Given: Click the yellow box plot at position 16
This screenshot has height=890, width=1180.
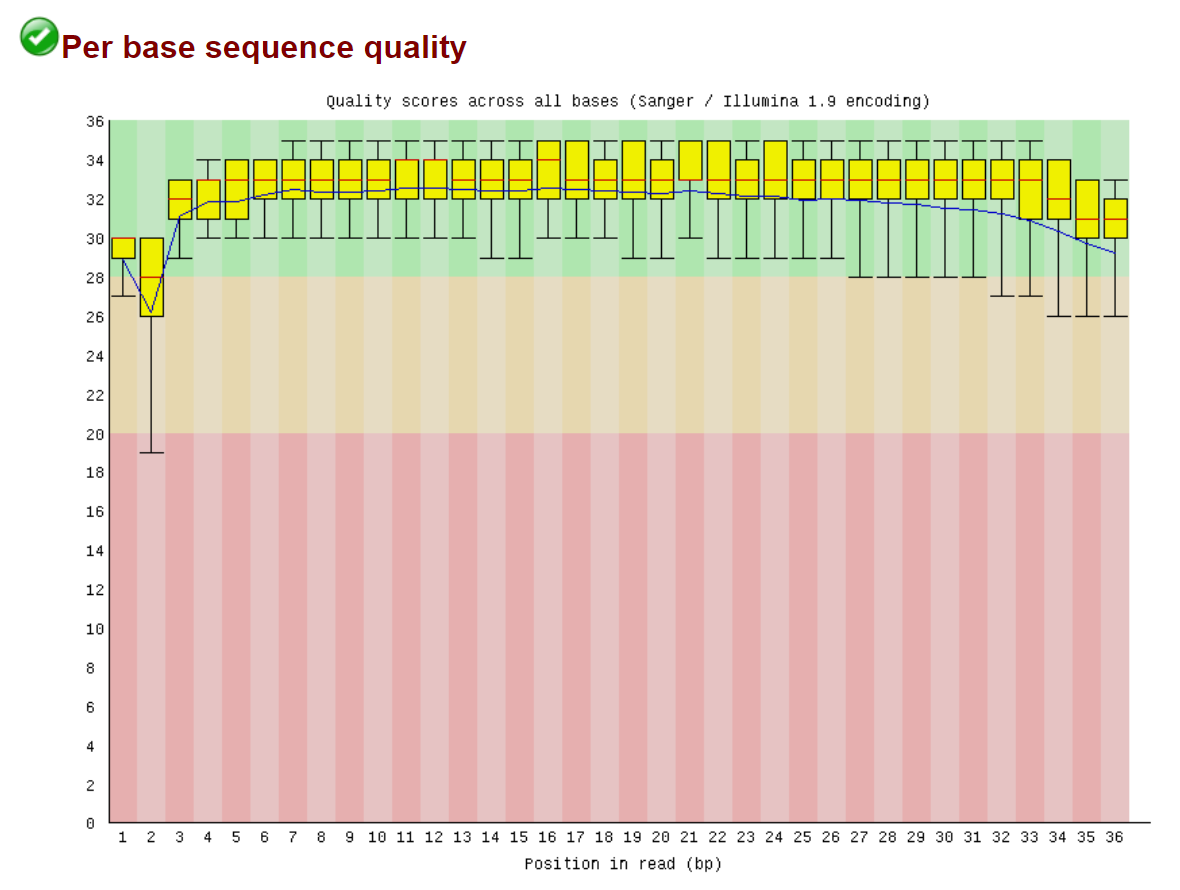Looking at the screenshot, I should click(x=549, y=169).
